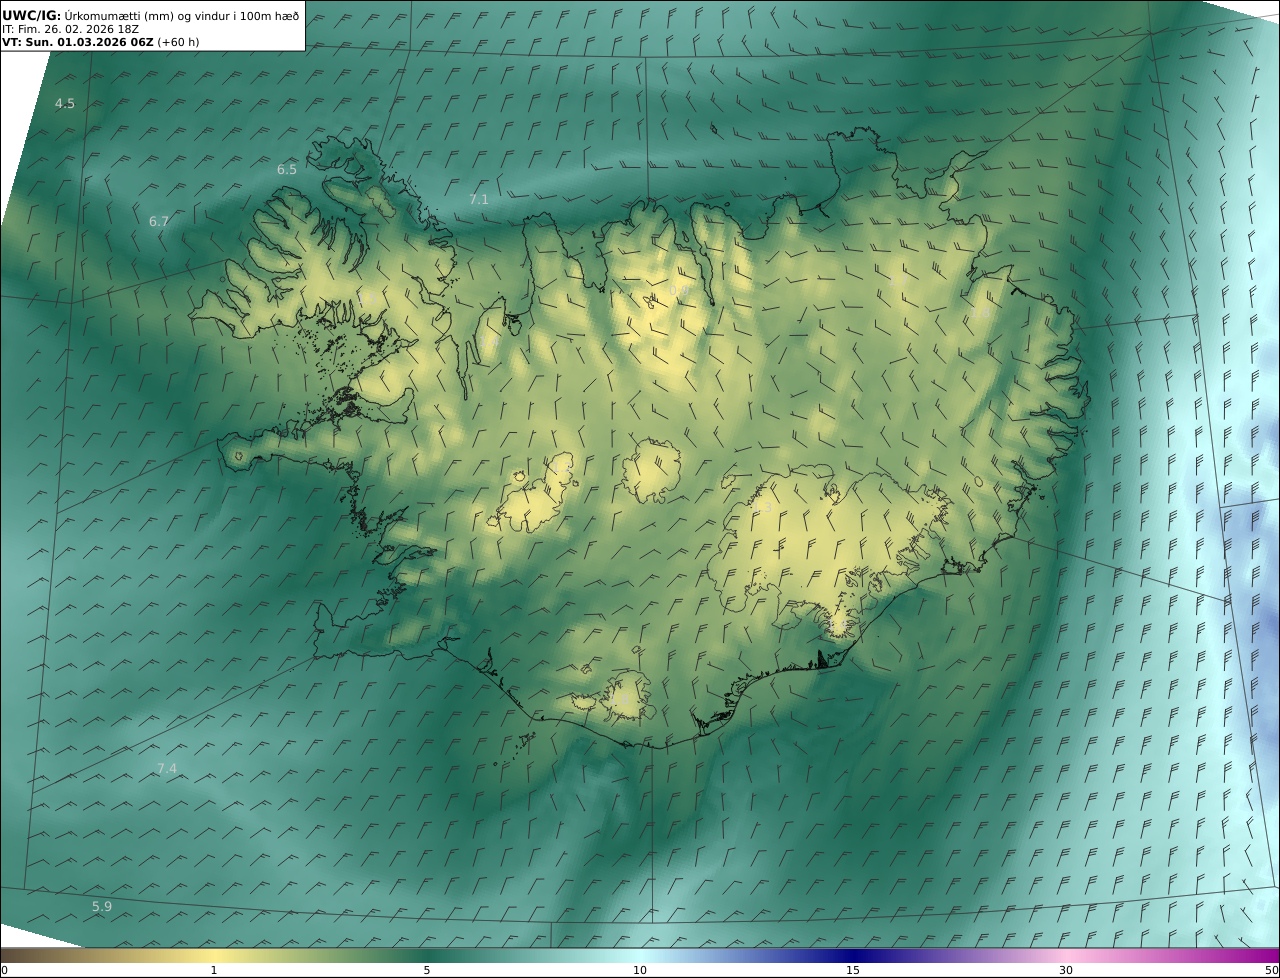The image size is (1280, 978).
Task: Click the UWC/IG title text
Action: 31,15
